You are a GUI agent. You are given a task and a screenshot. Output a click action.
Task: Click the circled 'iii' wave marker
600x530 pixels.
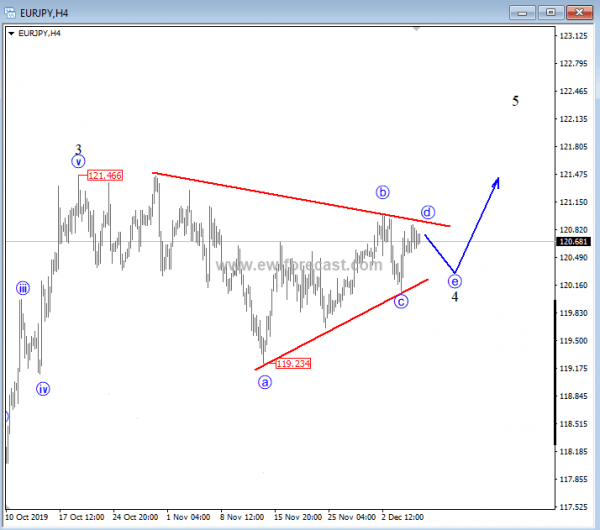23,288
